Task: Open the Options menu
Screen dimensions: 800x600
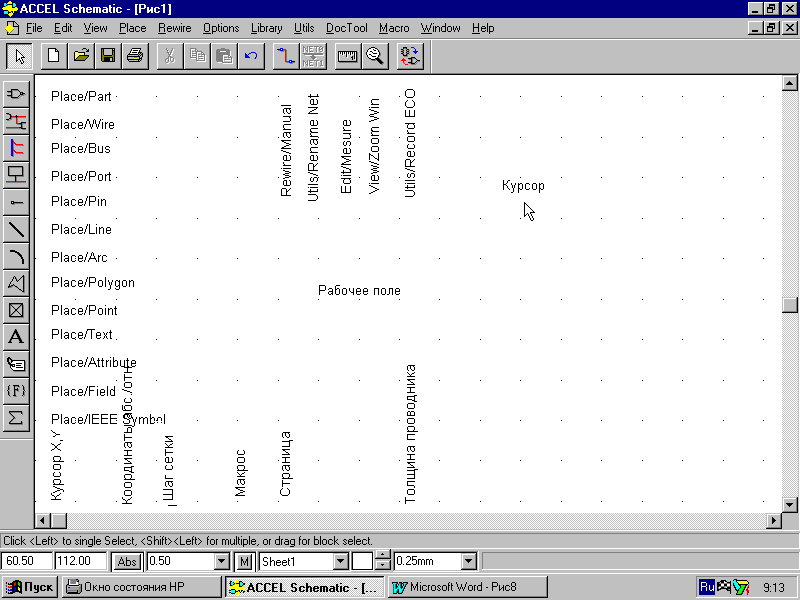Action: 221,28
